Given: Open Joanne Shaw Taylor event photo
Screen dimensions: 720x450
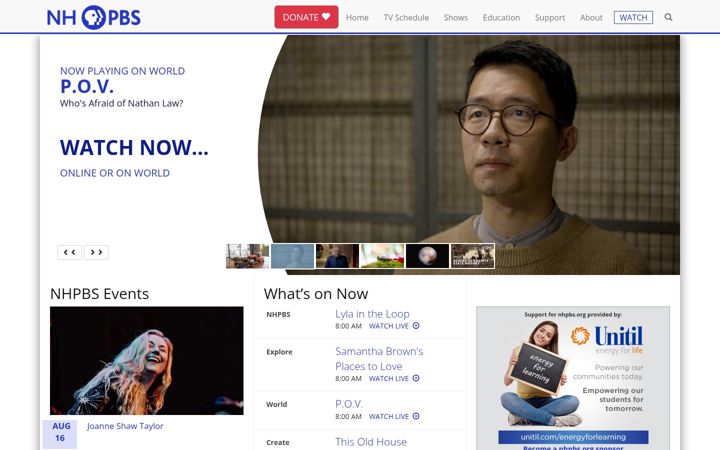Looking at the screenshot, I should coord(147,360).
